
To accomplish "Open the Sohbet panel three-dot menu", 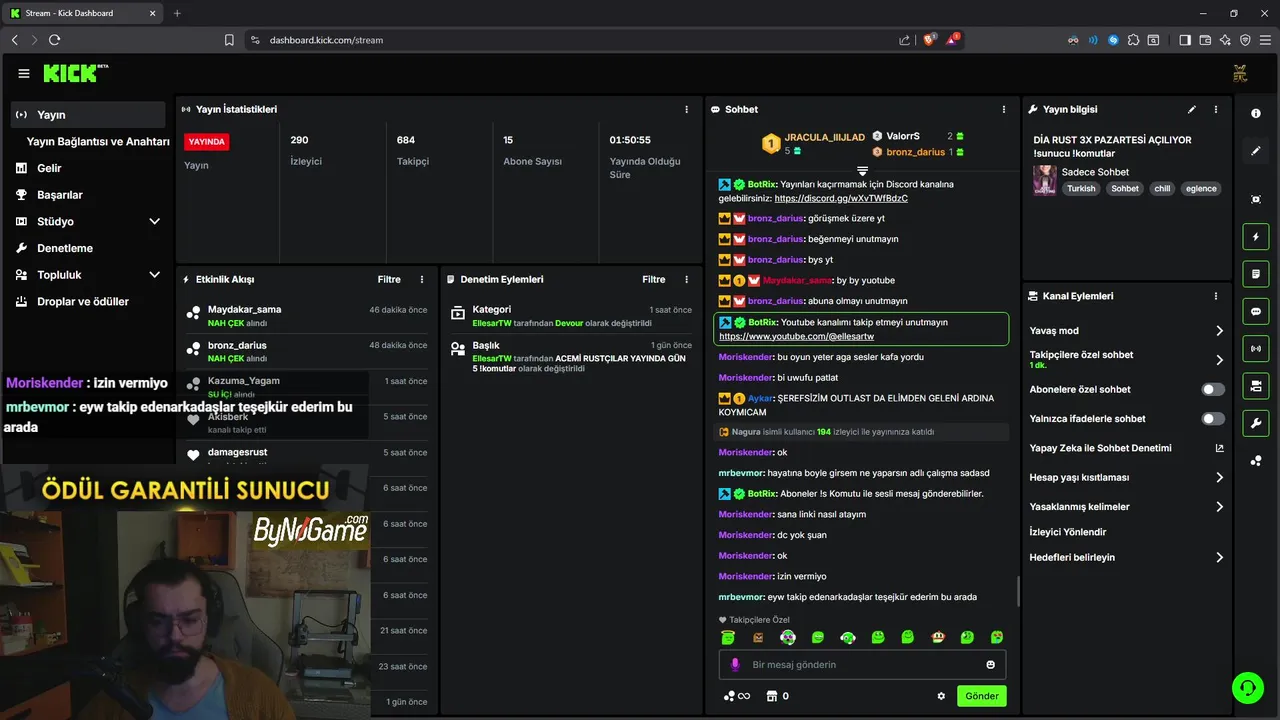I will point(1004,109).
